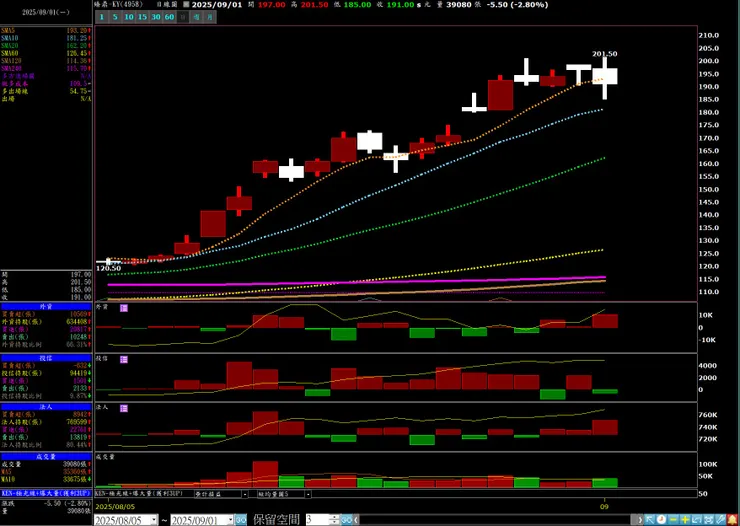The width and height of the screenshot is (740, 526).
Task: Open the 法人 panel settings icon
Action: 124,409
